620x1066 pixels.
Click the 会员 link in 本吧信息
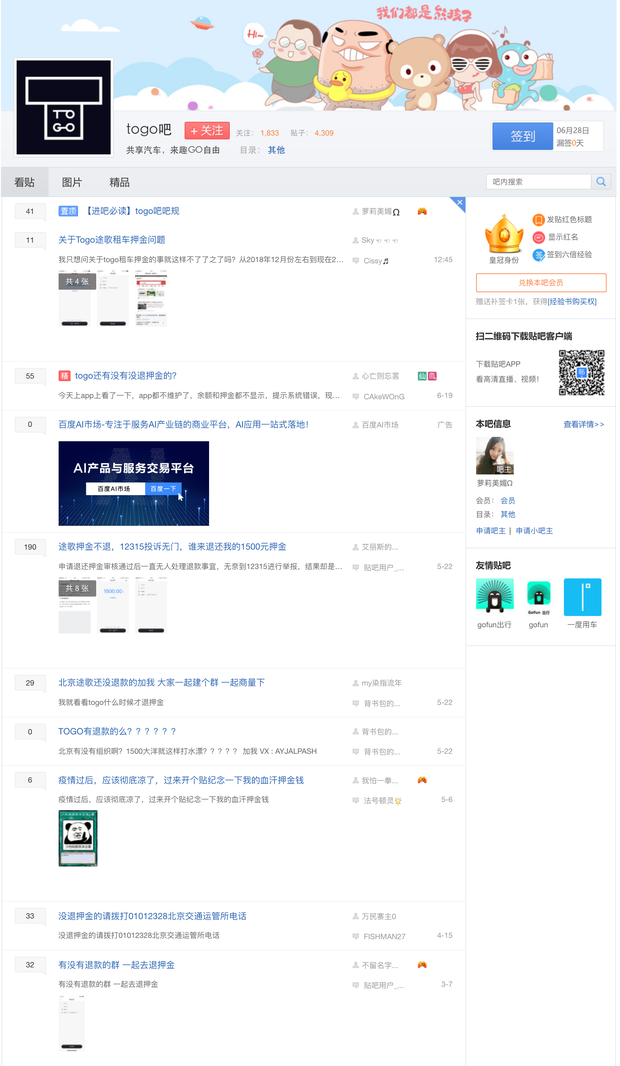[508, 500]
